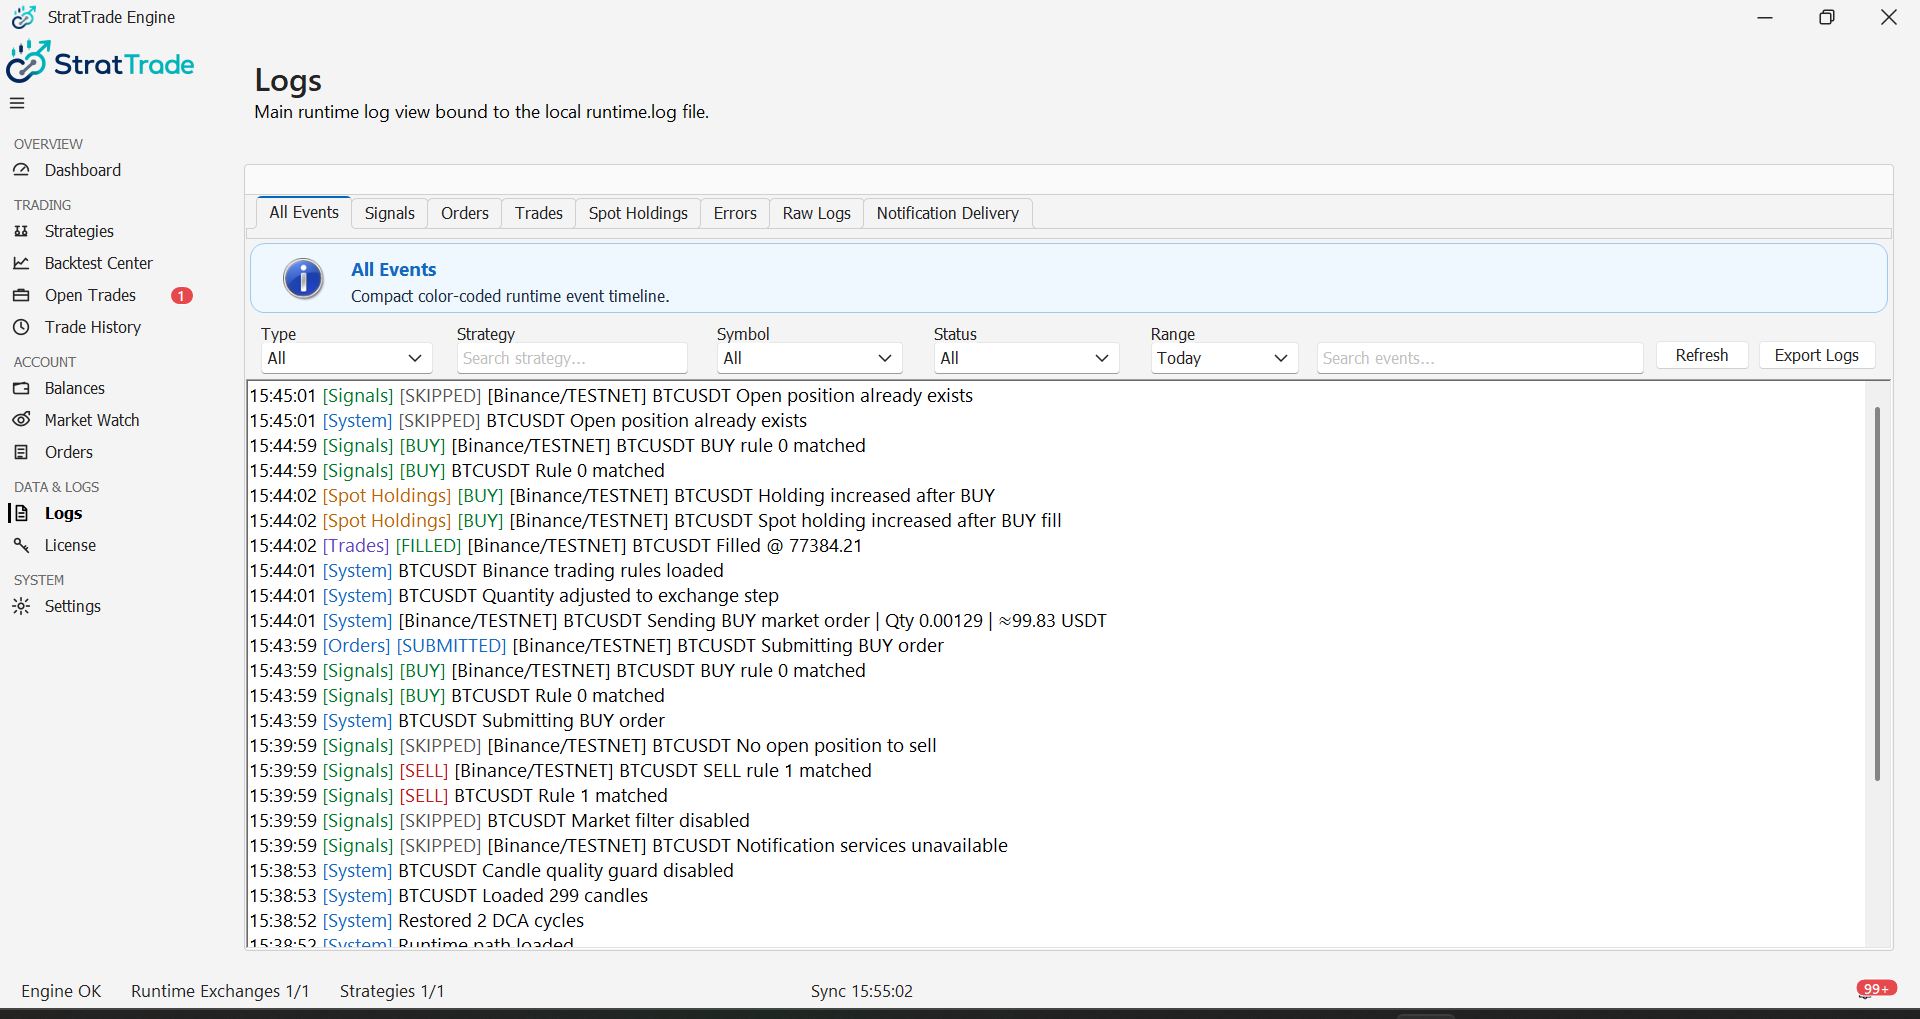This screenshot has width=1920, height=1019.
Task: Click the License key icon
Action: [21, 545]
